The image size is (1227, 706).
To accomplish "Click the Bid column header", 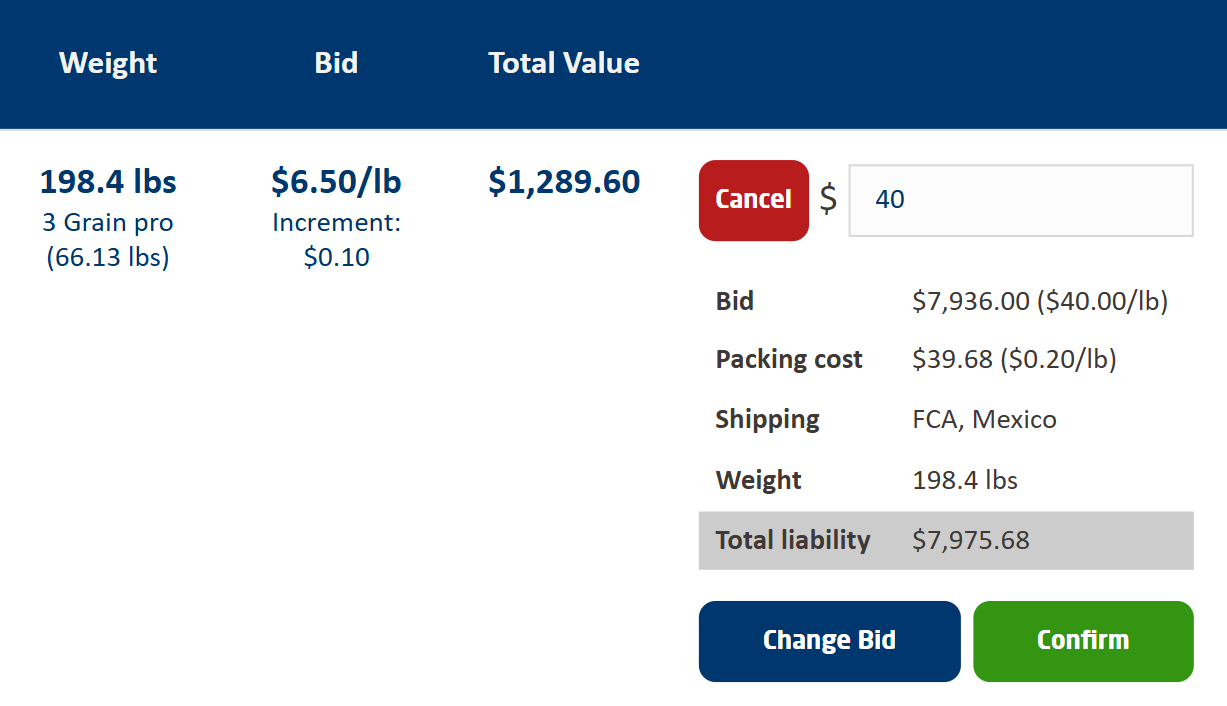I will point(336,62).
